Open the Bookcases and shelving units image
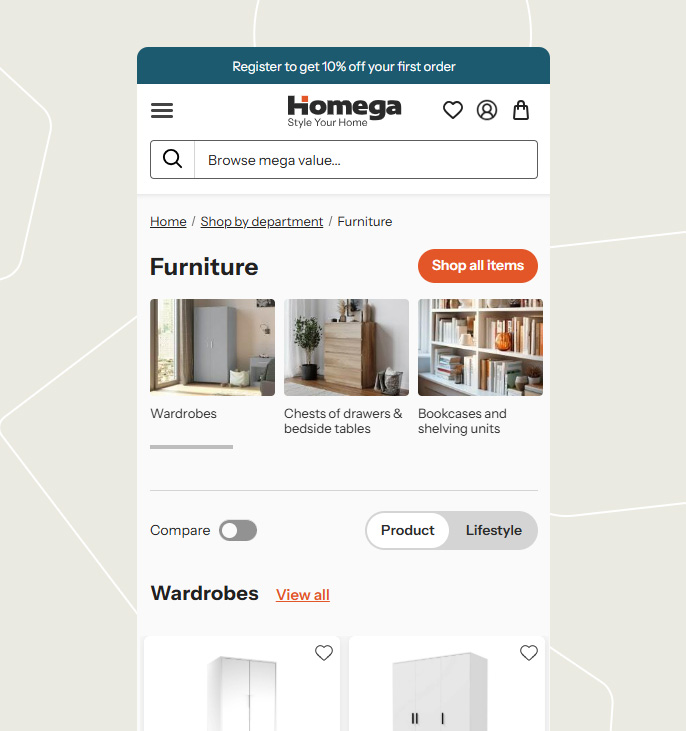 coord(480,347)
